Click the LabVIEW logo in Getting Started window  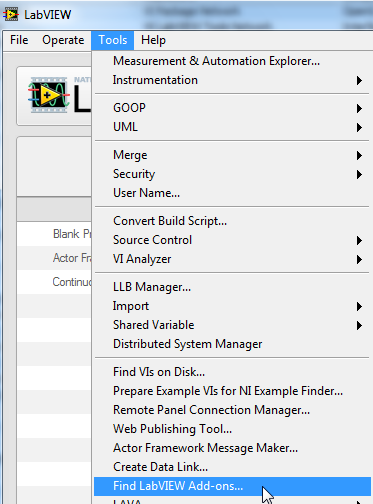pos(49,95)
